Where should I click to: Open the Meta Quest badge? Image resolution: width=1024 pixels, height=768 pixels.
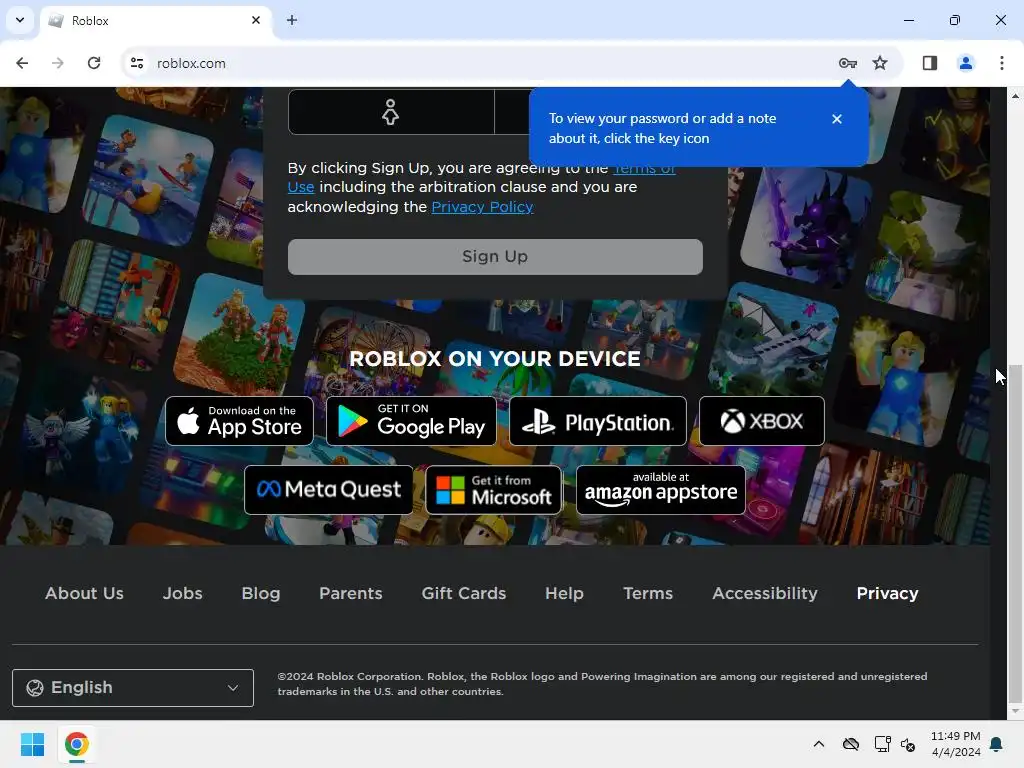click(x=328, y=490)
